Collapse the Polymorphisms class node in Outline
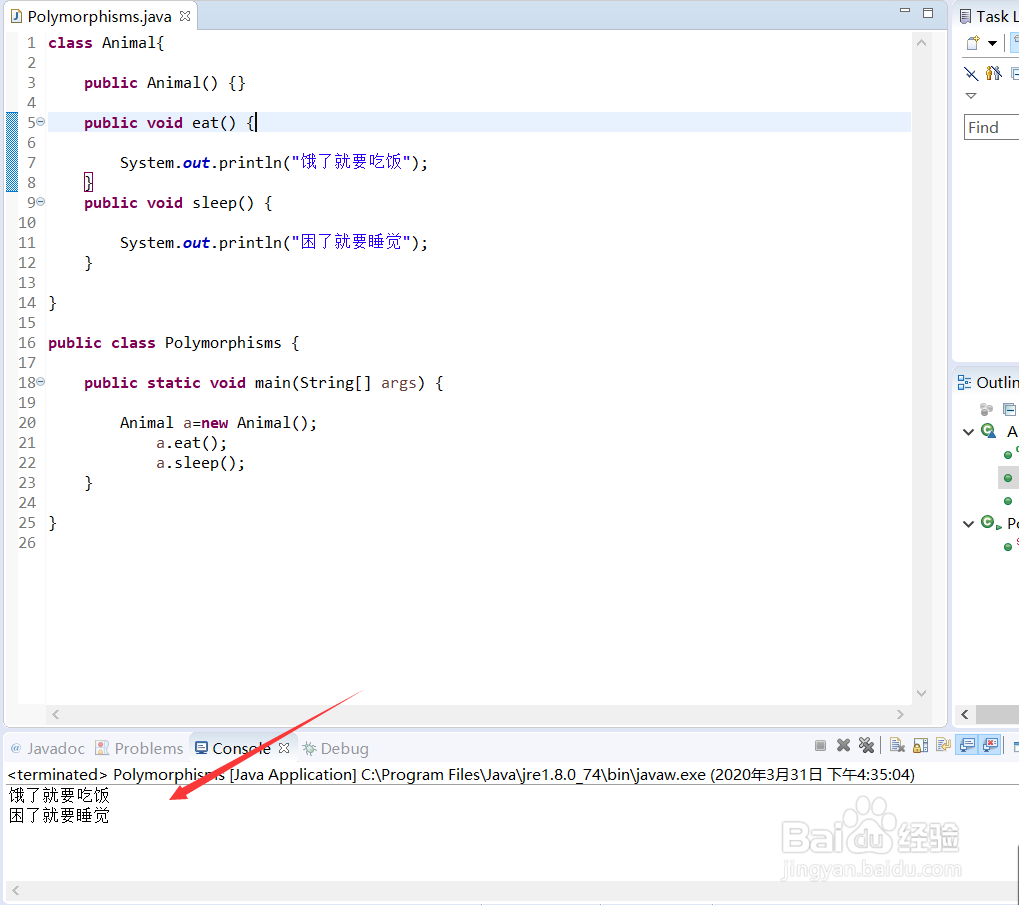1019x905 pixels. click(968, 523)
